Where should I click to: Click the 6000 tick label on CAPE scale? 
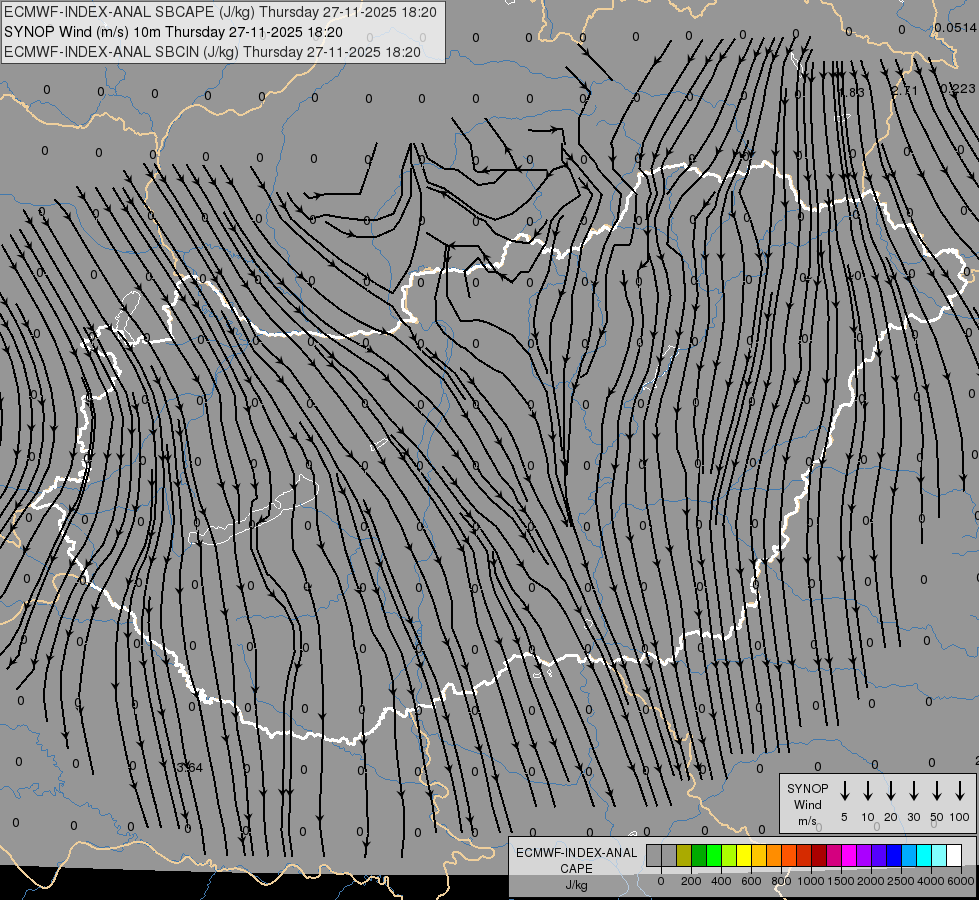pos(960,881)
